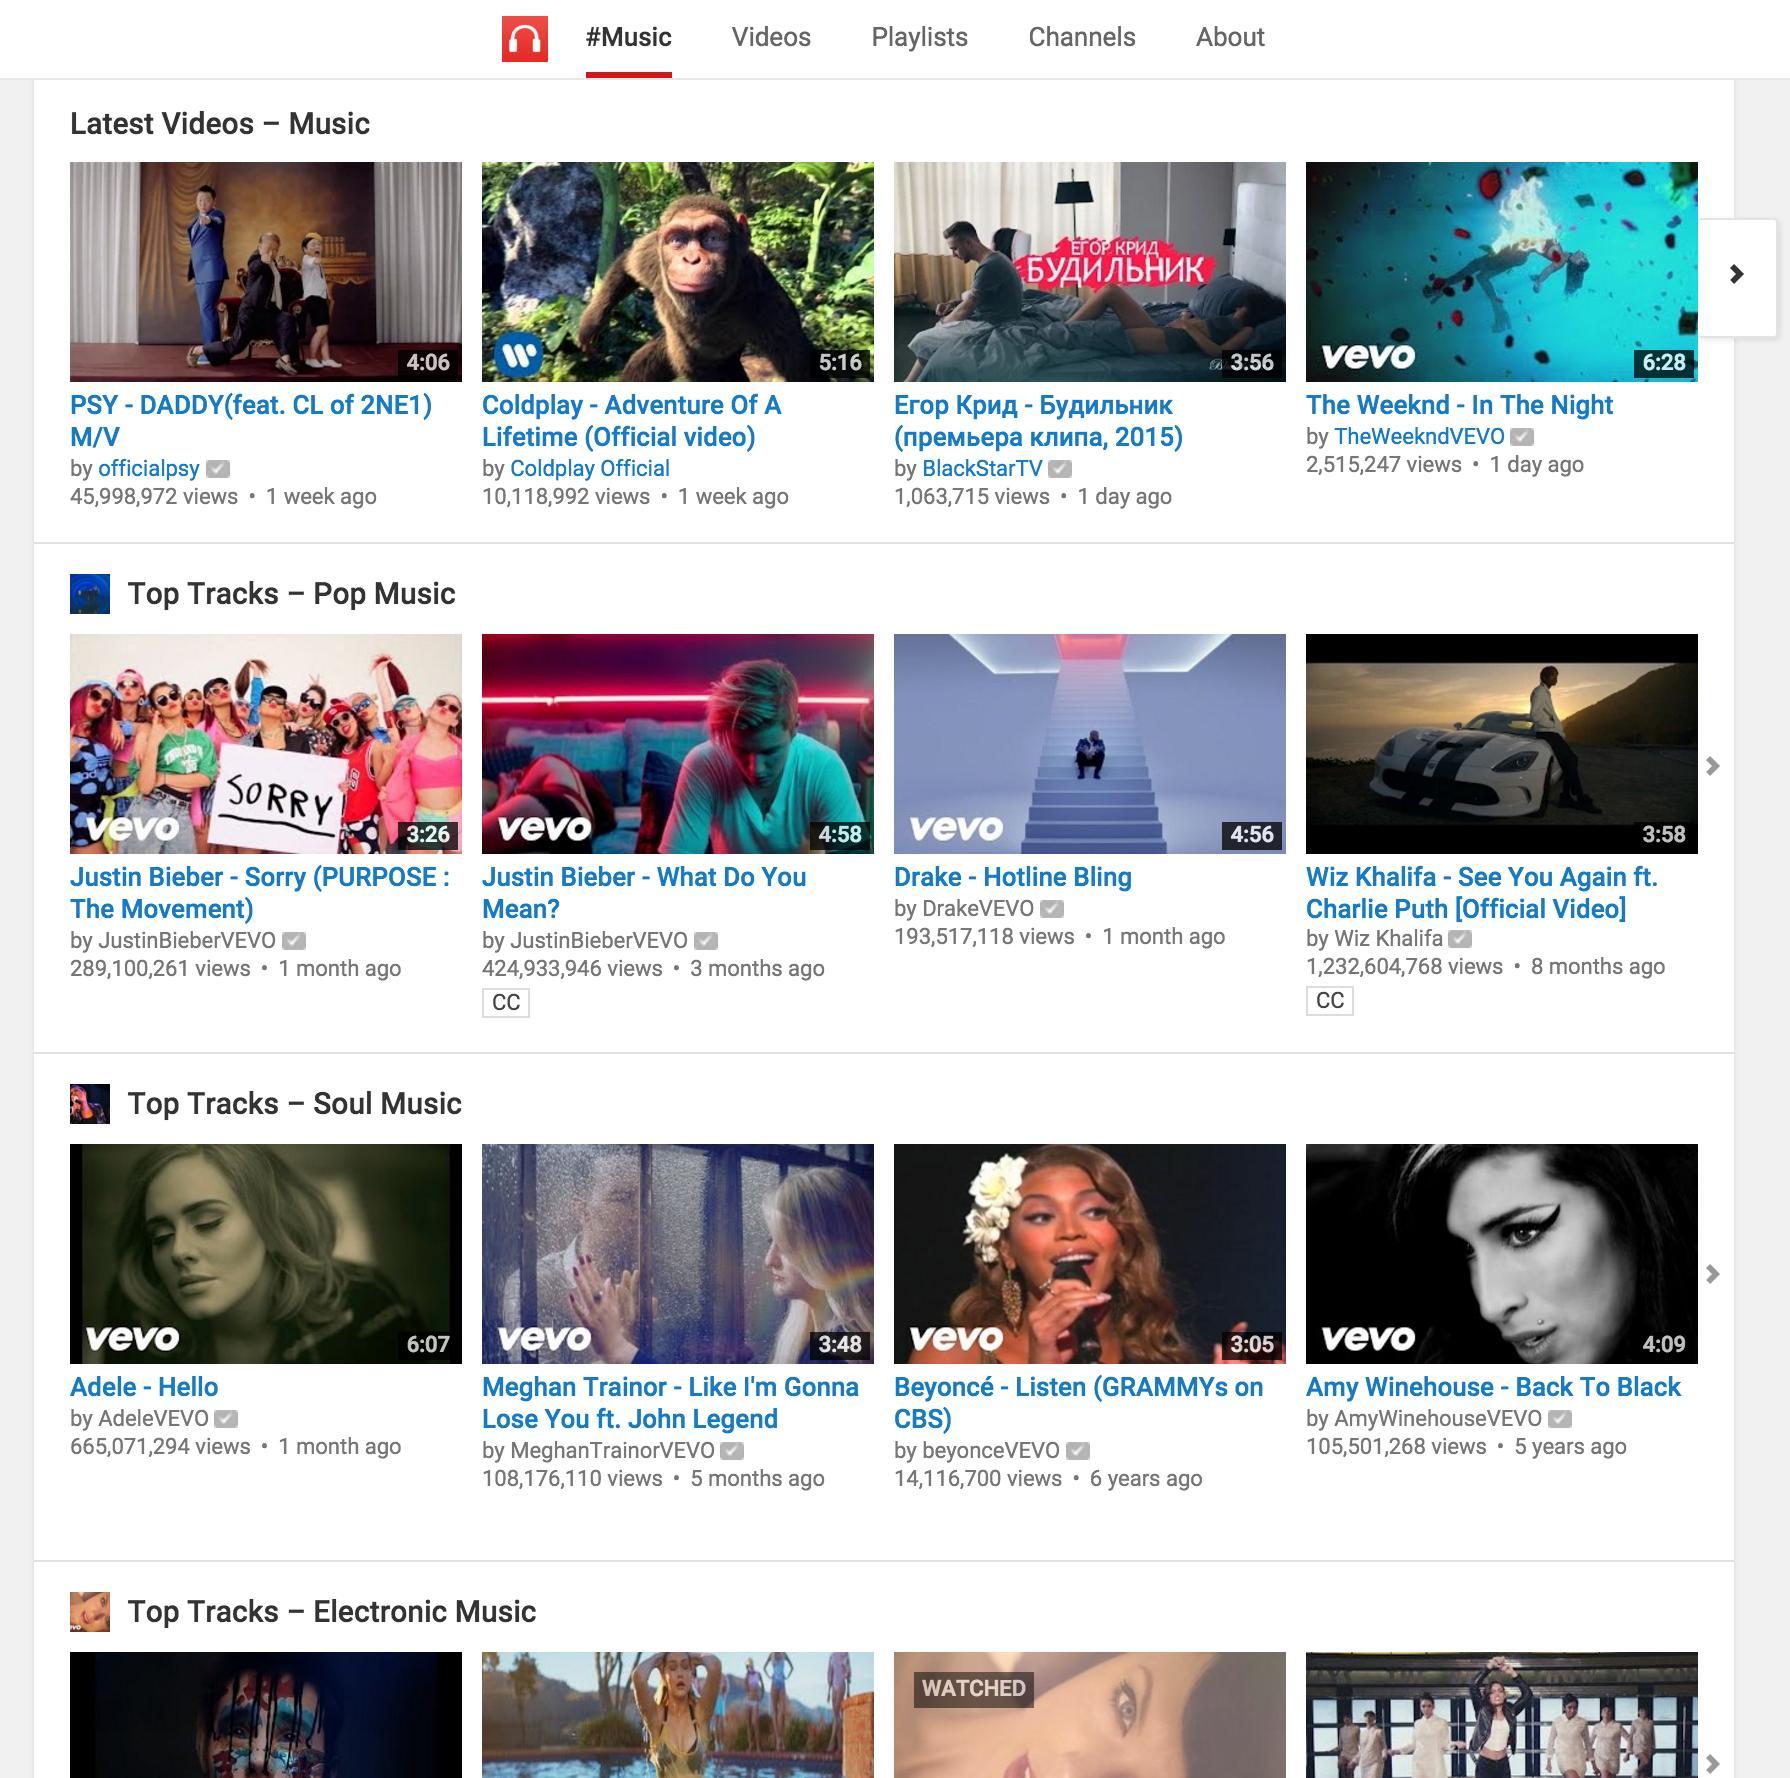Click verified badge next to Wiz Khalifa
The height and width of the screenshot is (1778, 1790).
pyautogui.click(x=1460, y=939)
